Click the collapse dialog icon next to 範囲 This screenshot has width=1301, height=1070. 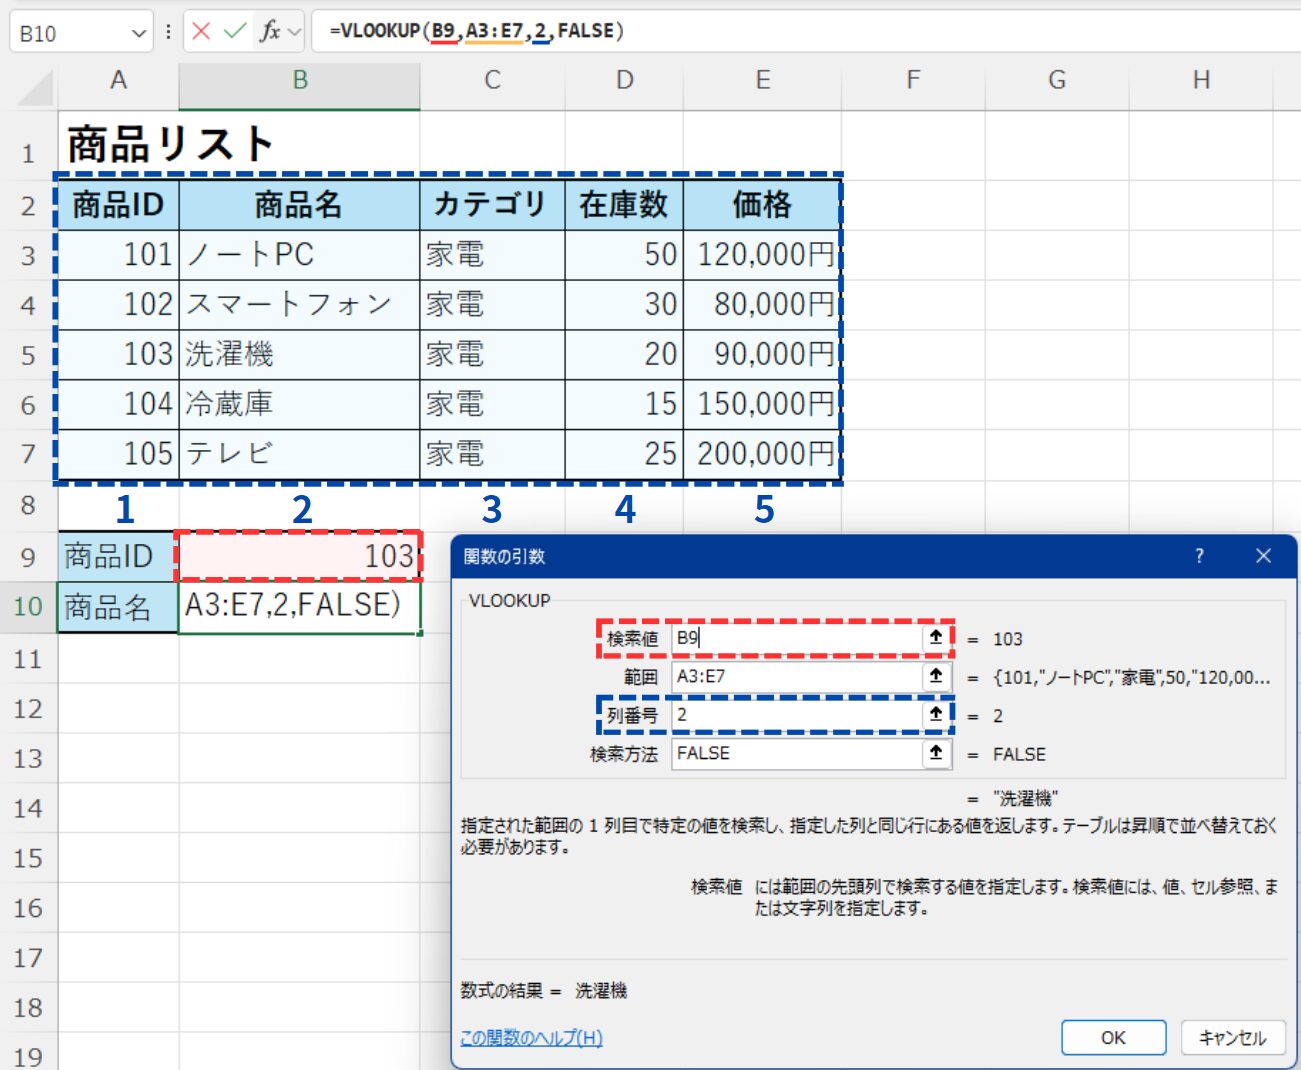936,676
